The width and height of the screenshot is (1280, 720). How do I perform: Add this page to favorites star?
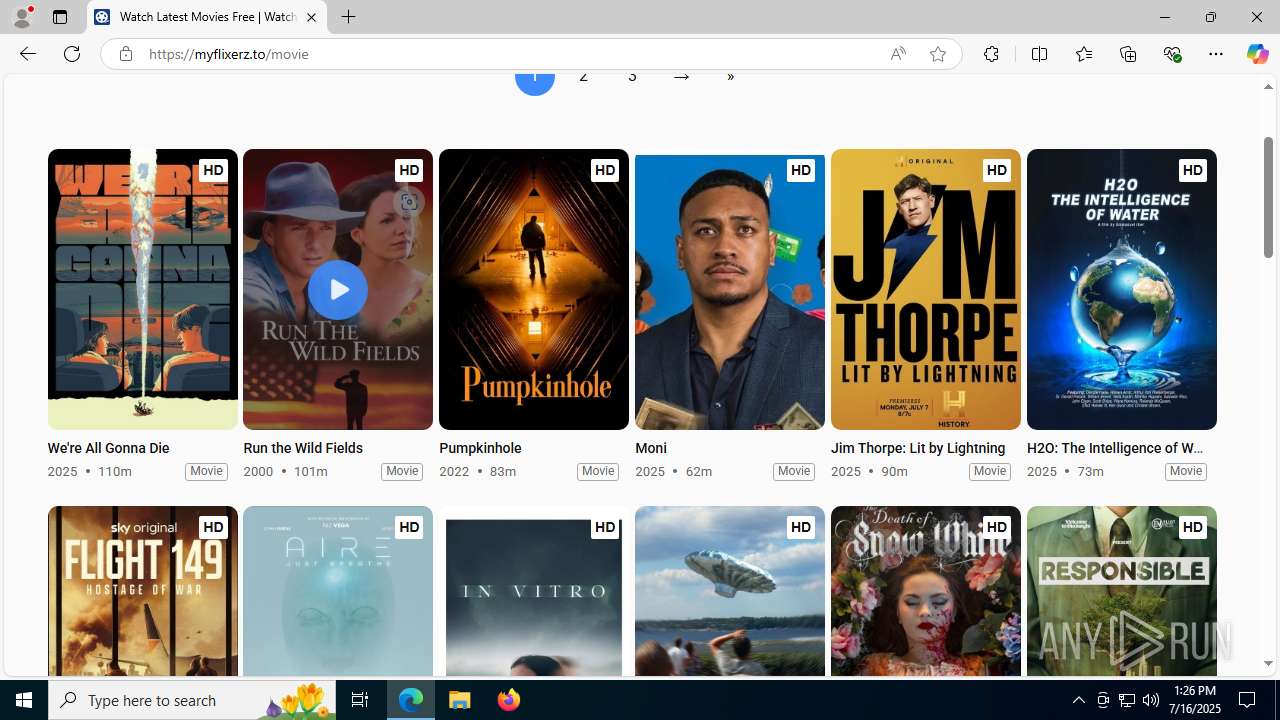pyautogui.click(x=937, y=54)
